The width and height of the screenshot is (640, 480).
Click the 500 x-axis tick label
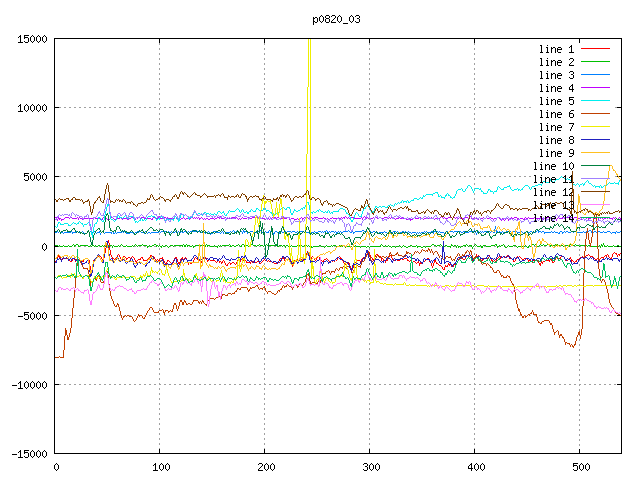pyautogui.click(x=579, y=467)
